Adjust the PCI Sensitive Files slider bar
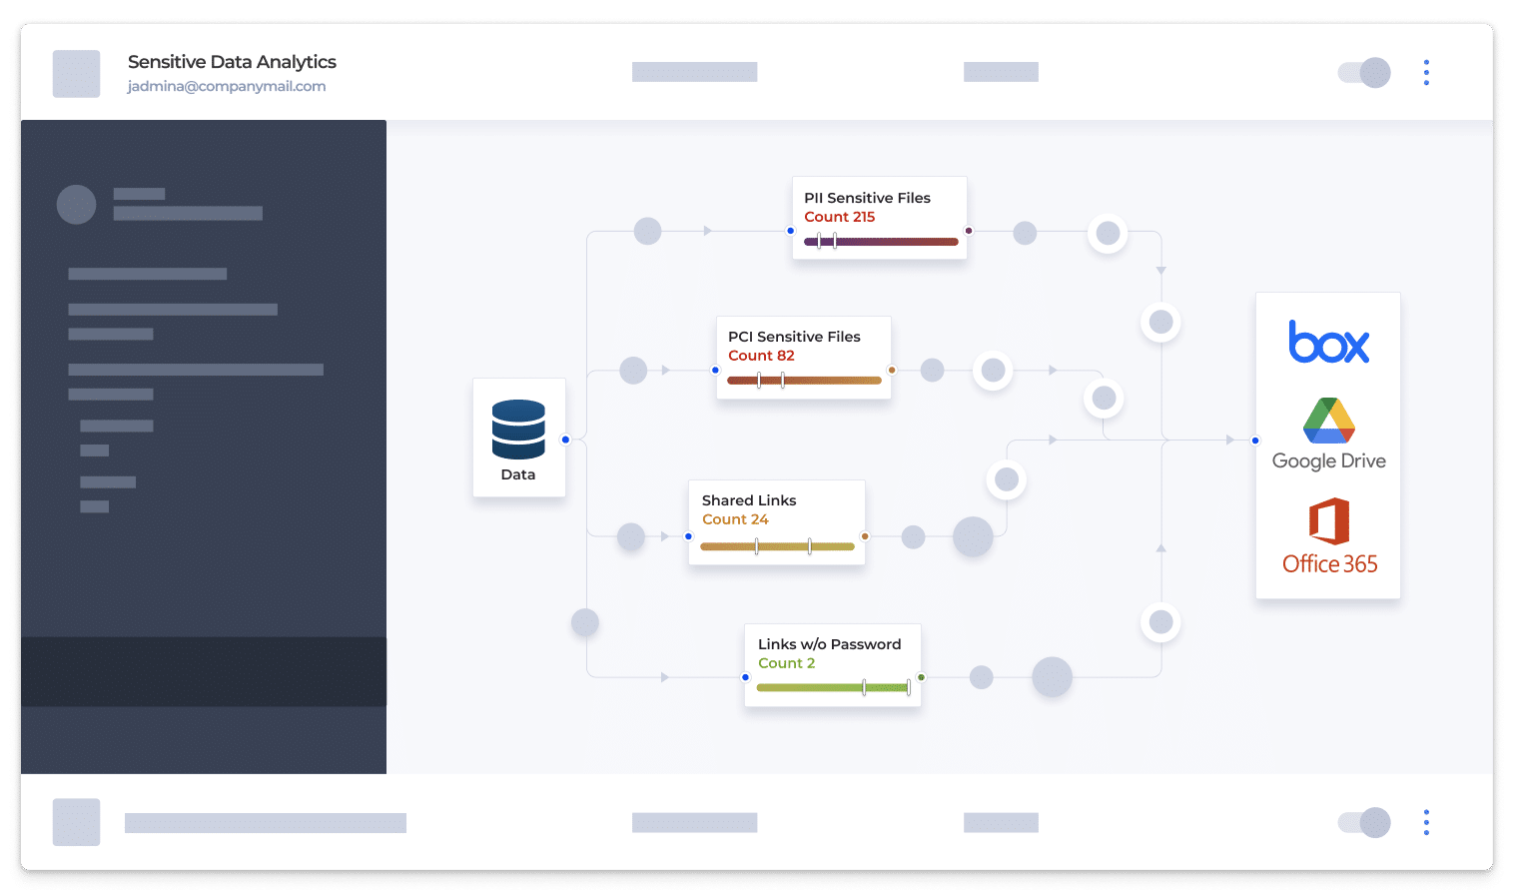 click(804, 380)
